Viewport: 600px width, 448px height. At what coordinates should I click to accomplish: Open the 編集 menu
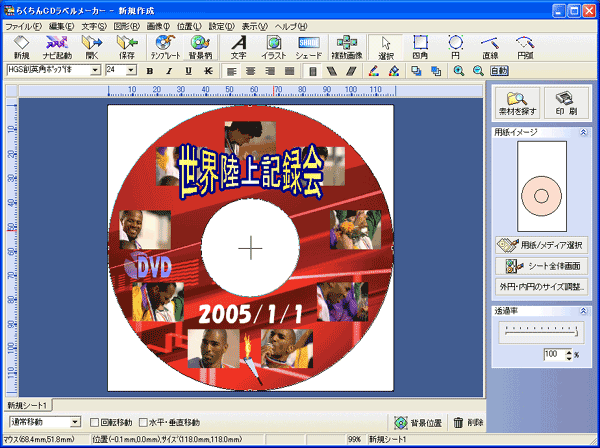[61, 26]
